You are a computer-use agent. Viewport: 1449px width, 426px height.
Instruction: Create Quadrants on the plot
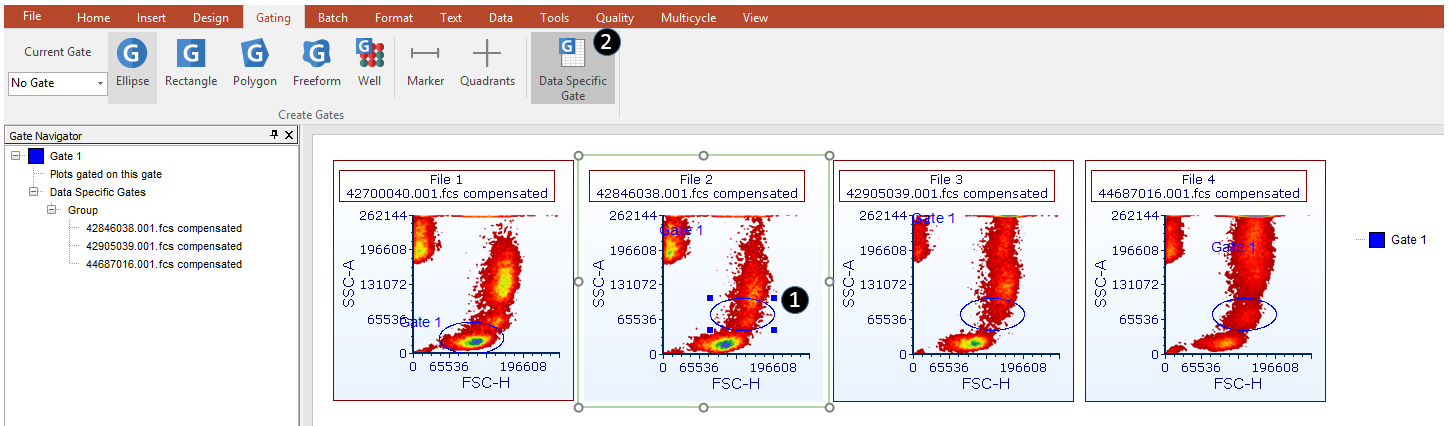click(x=487, y=63)
